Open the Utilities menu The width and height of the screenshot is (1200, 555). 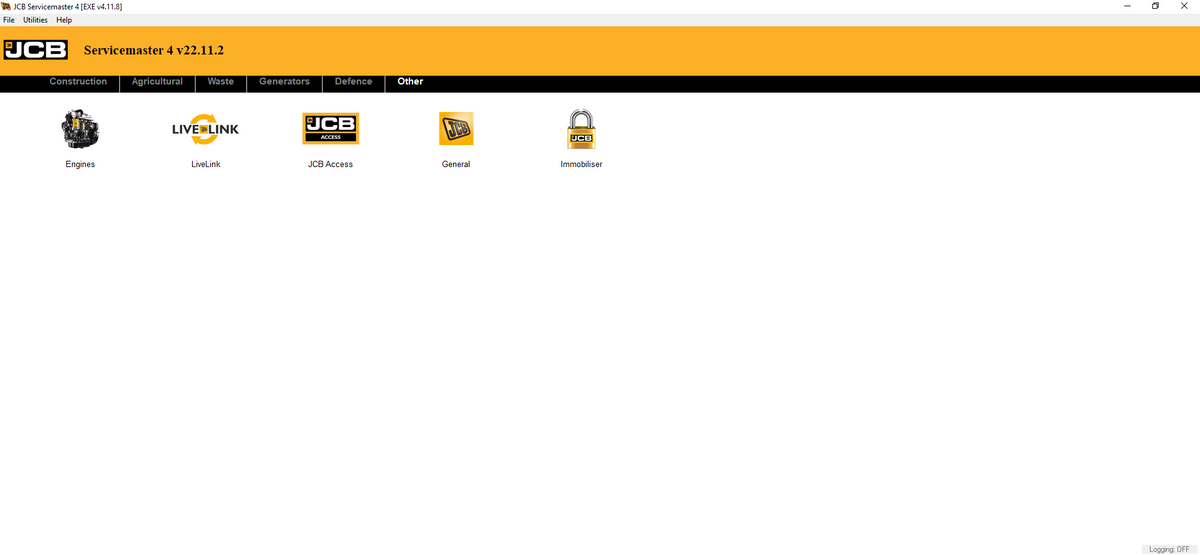[x=35, y=20]
